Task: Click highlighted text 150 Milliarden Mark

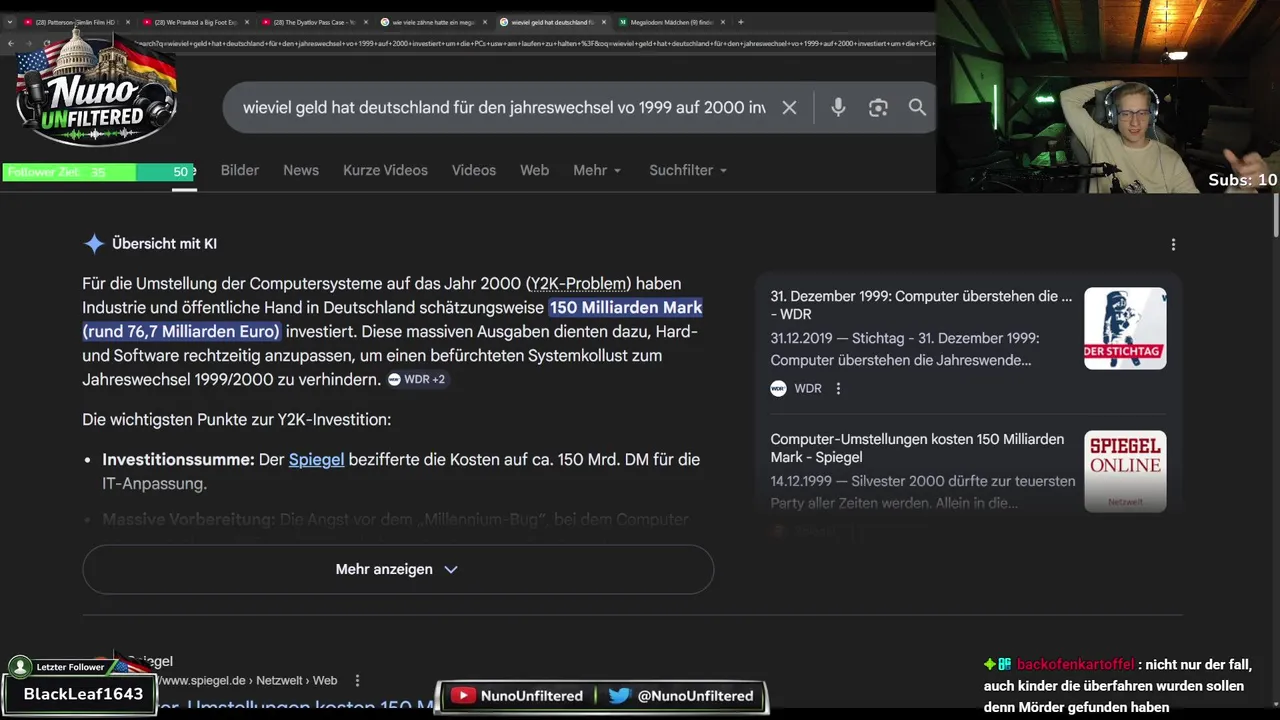Action: [x=626, y=307]
